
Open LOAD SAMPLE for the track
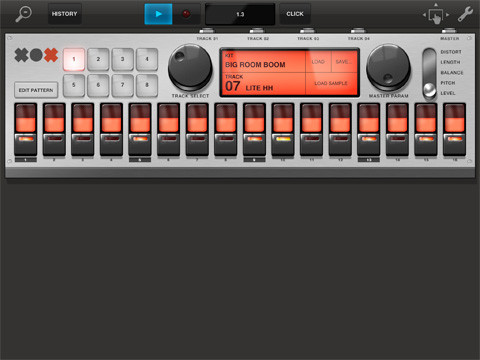[331, 83]
